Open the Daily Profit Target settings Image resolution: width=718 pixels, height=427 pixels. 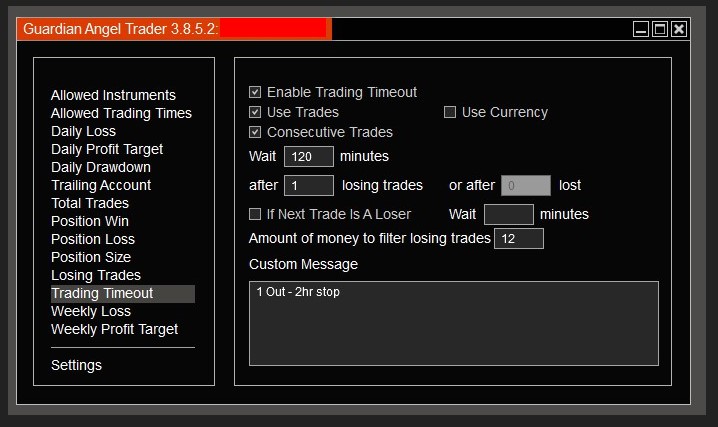pyautogui.click(x=107, y=149)
